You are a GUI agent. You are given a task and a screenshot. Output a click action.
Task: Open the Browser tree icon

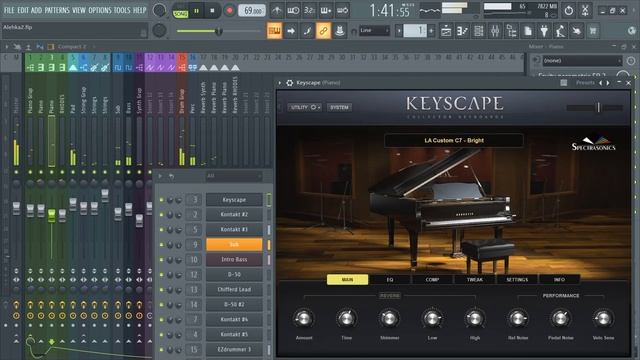point(511,31)
